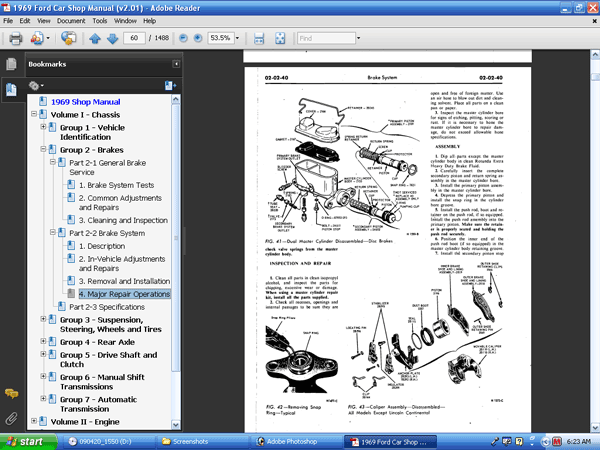Open the View menu
The width and height of the screenshot is (600, 450).
point(44,21)
